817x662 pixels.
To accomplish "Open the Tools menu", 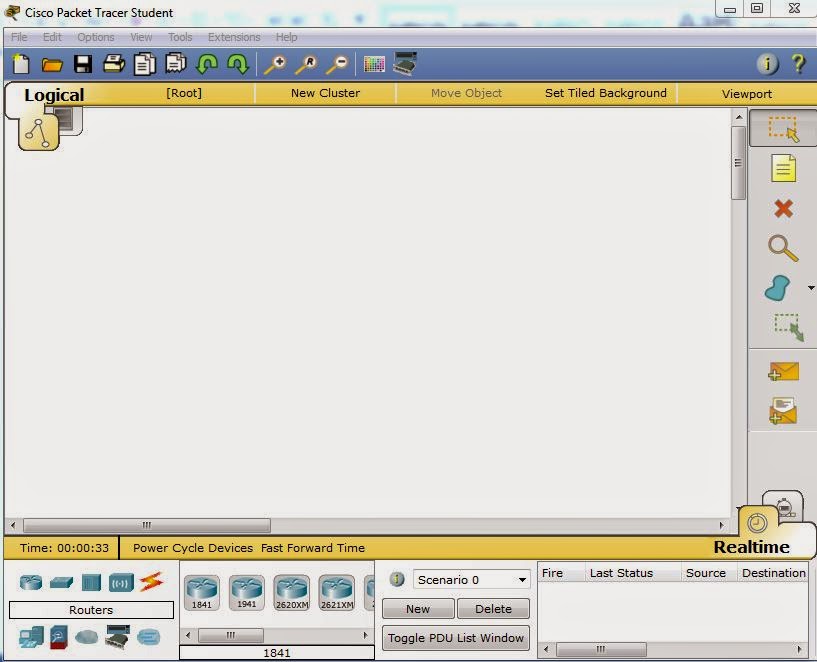I will click(180, 37).
